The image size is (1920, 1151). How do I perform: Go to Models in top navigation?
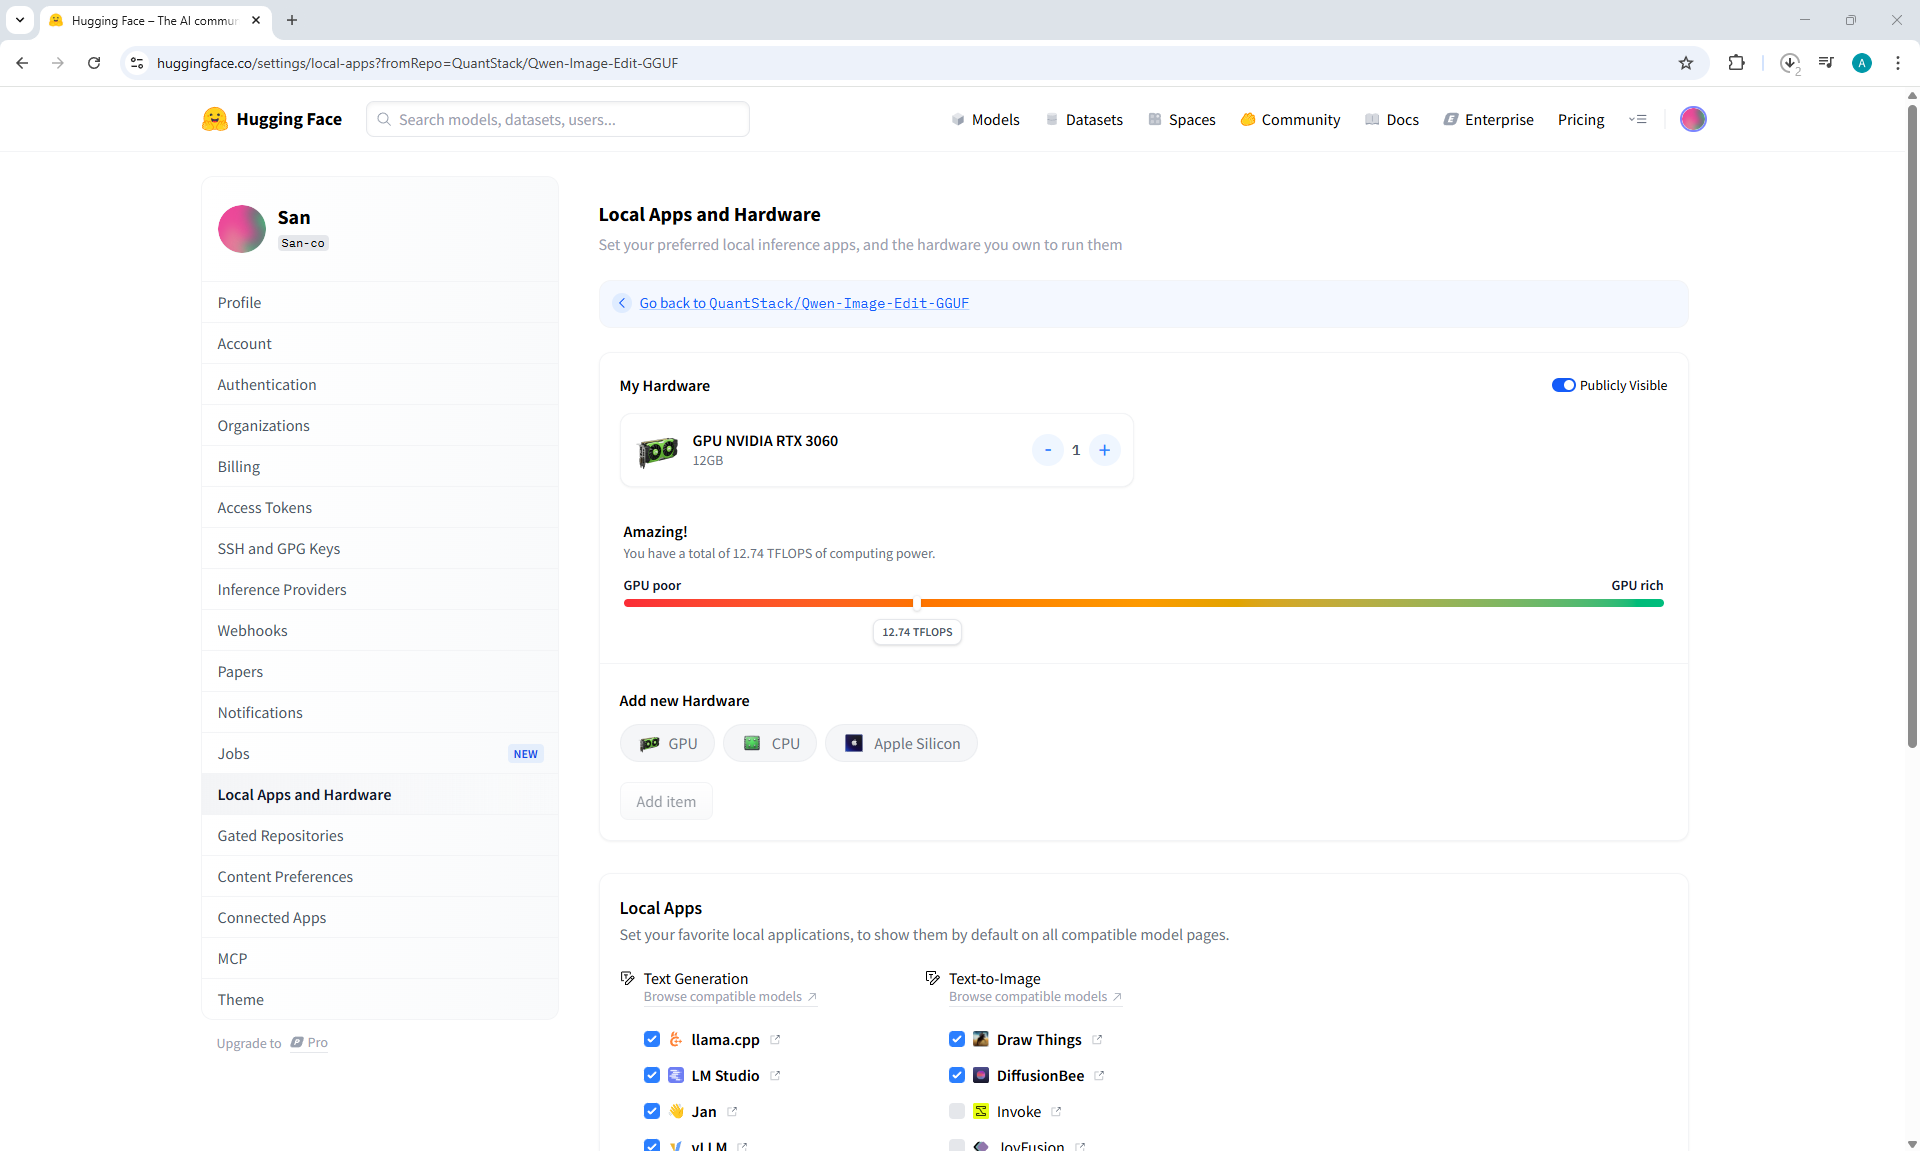coord(985,119)
